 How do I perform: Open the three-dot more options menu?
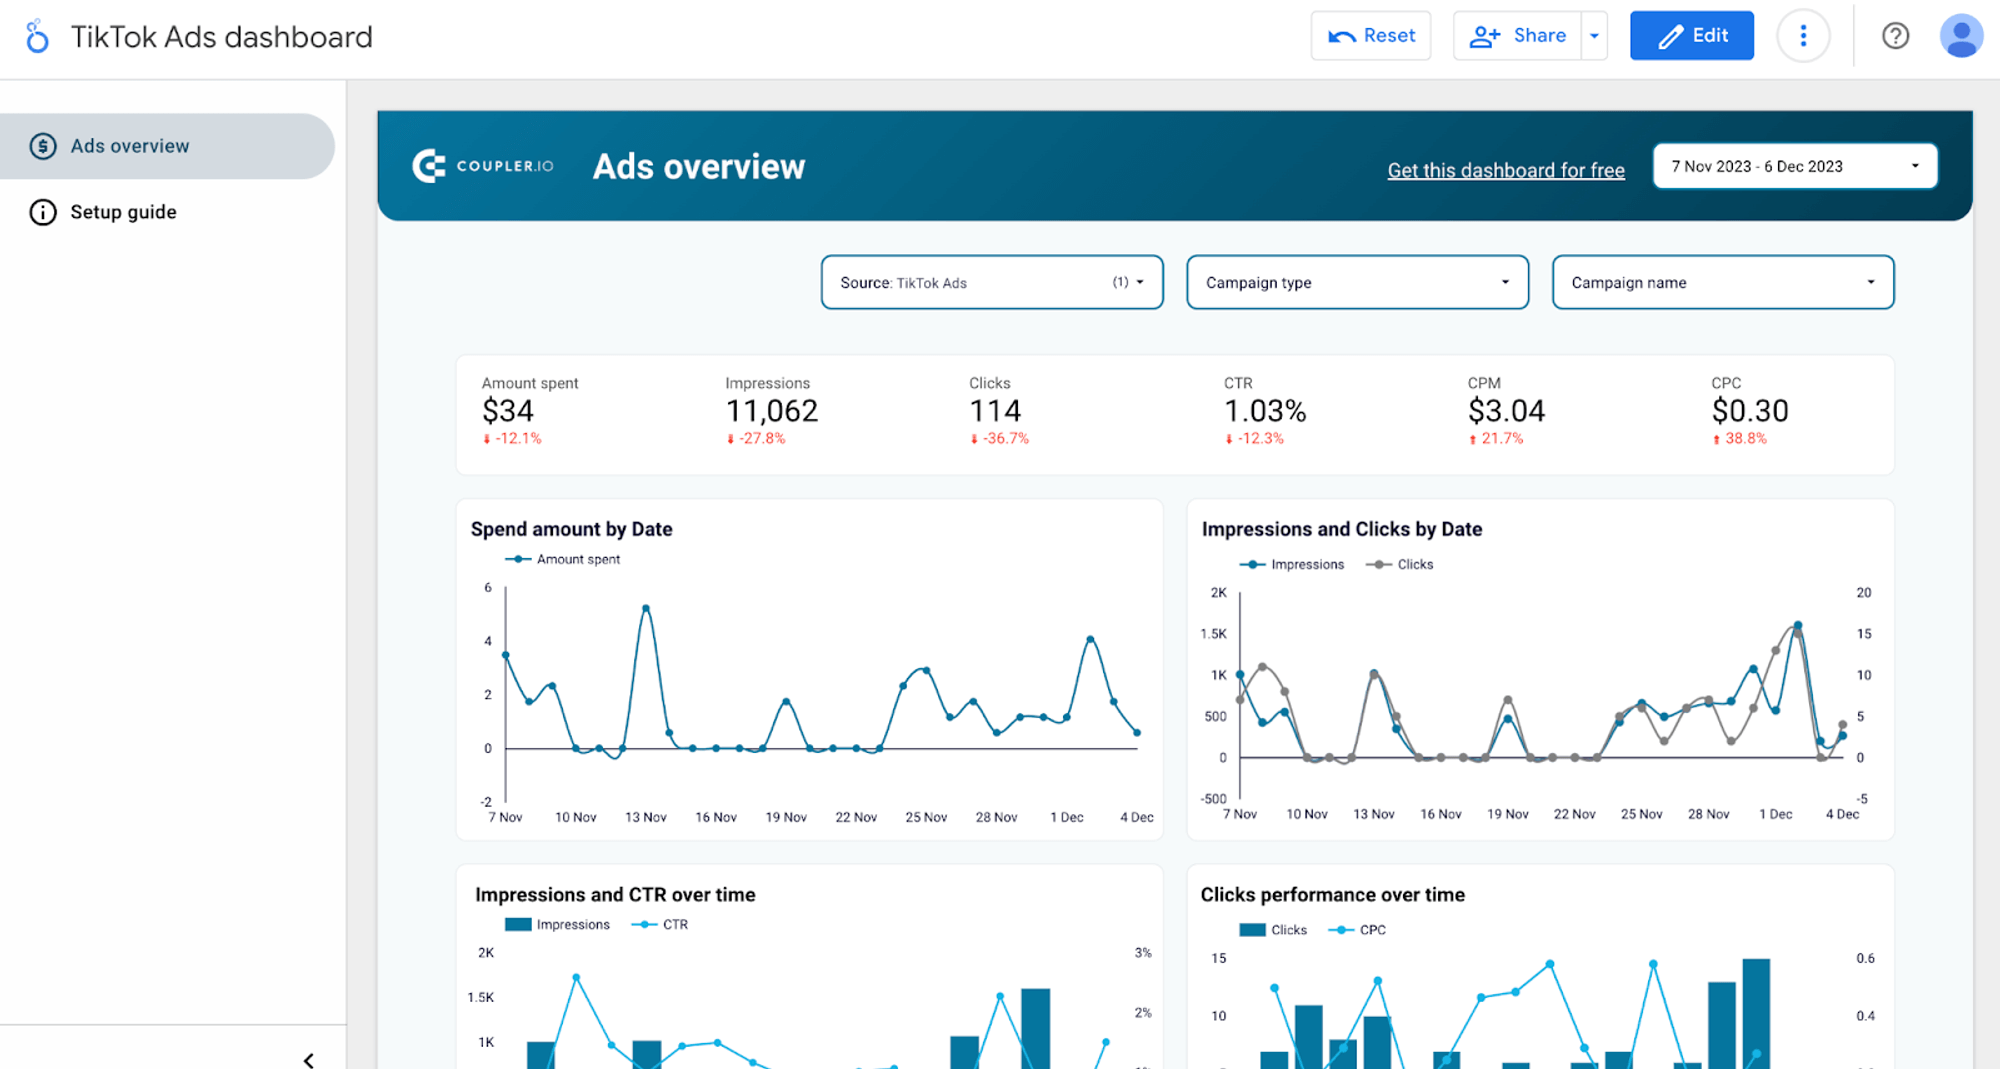coord(1803,36)
